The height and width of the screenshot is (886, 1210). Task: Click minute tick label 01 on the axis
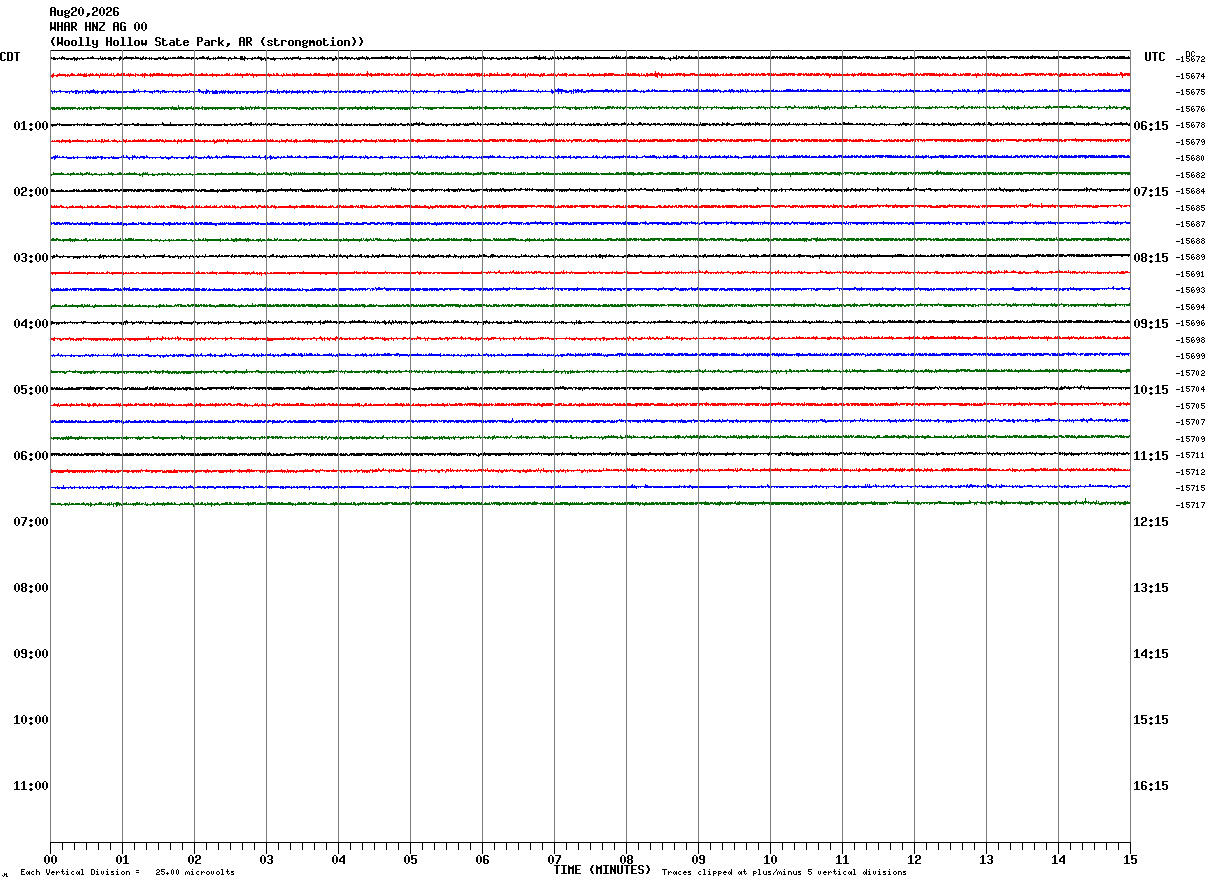pyautogui.click(x=122, y=859)
